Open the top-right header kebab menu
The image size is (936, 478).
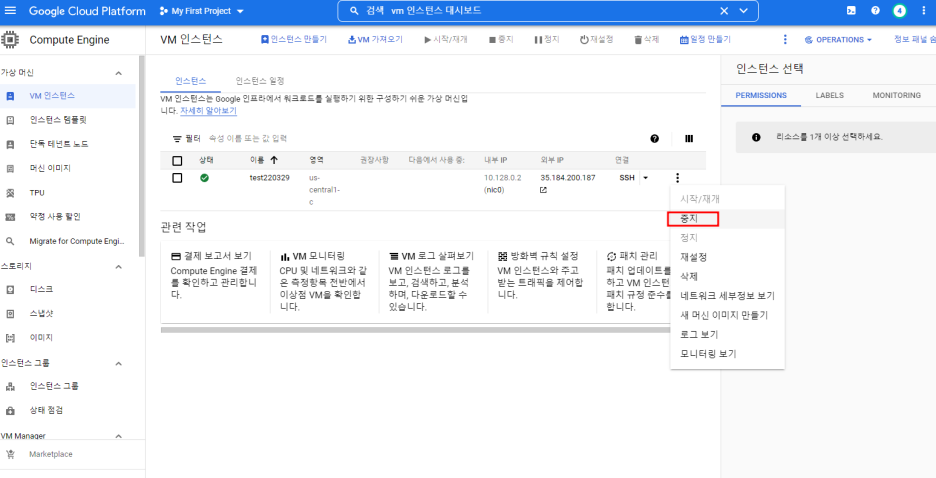tap(925, 11)
